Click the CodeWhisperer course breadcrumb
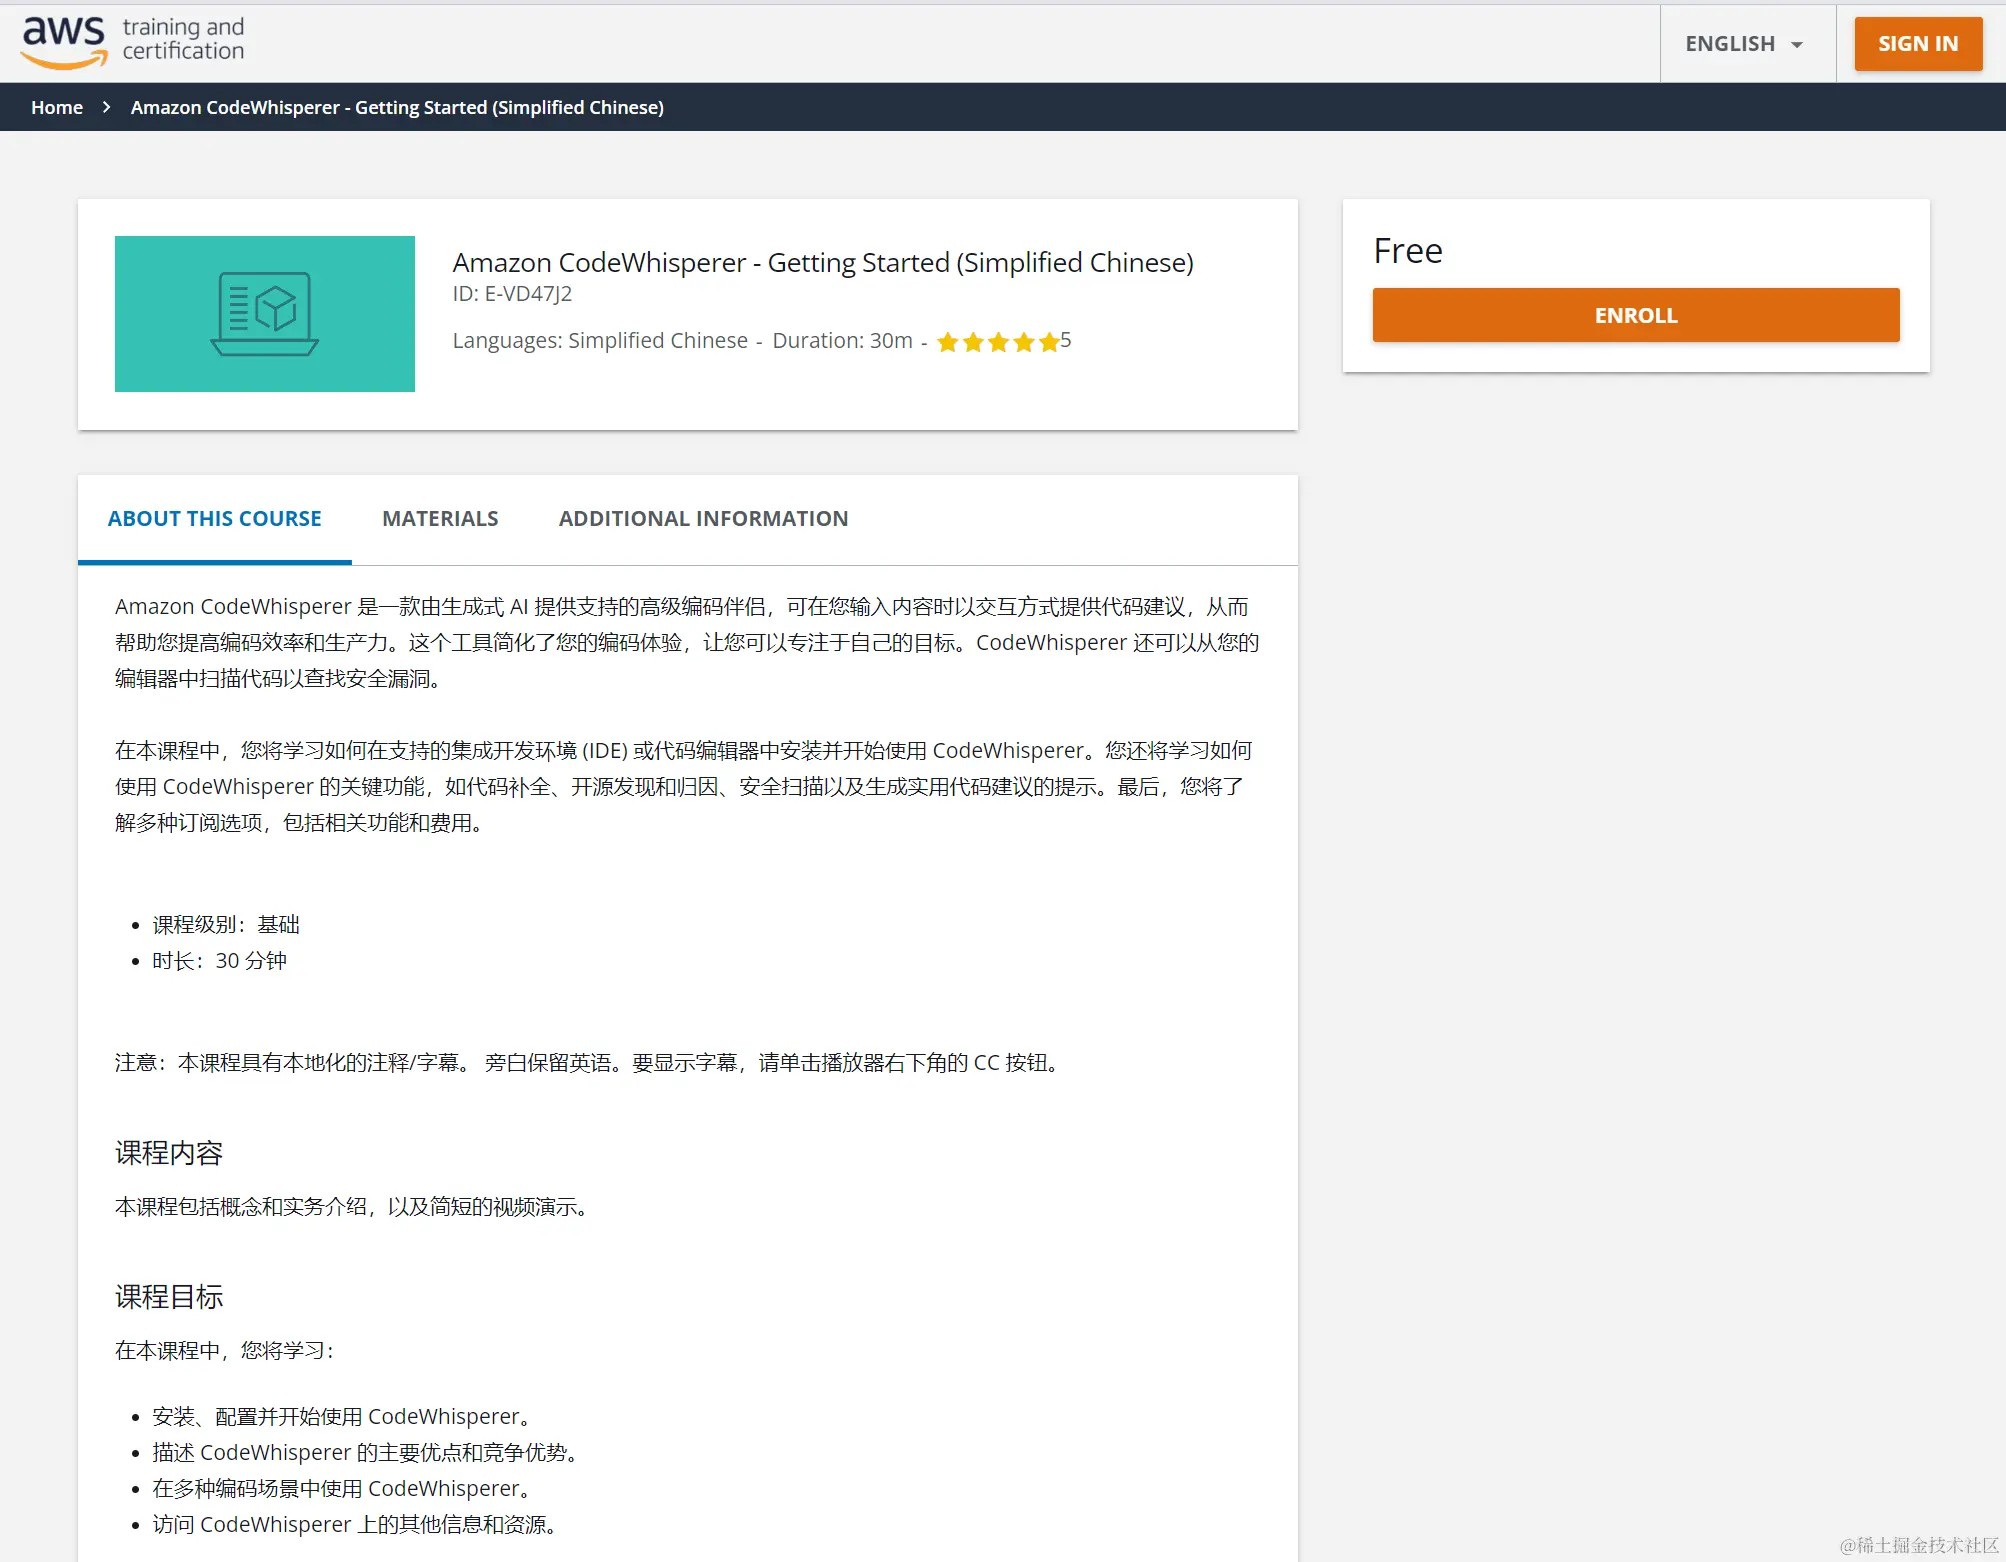This screenshot has width=2006, height=1562. pos(397,107)
